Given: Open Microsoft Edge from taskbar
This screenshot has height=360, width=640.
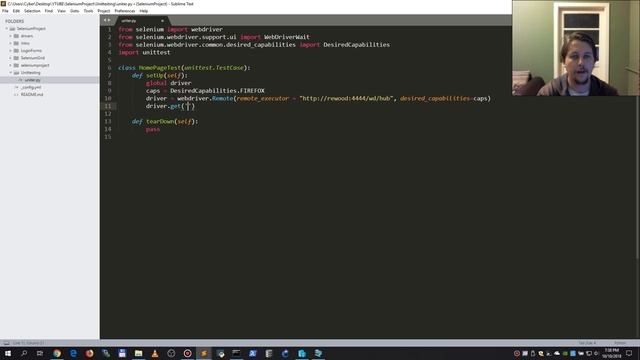Looking at the screenshot, I should [x=73, y=353].
